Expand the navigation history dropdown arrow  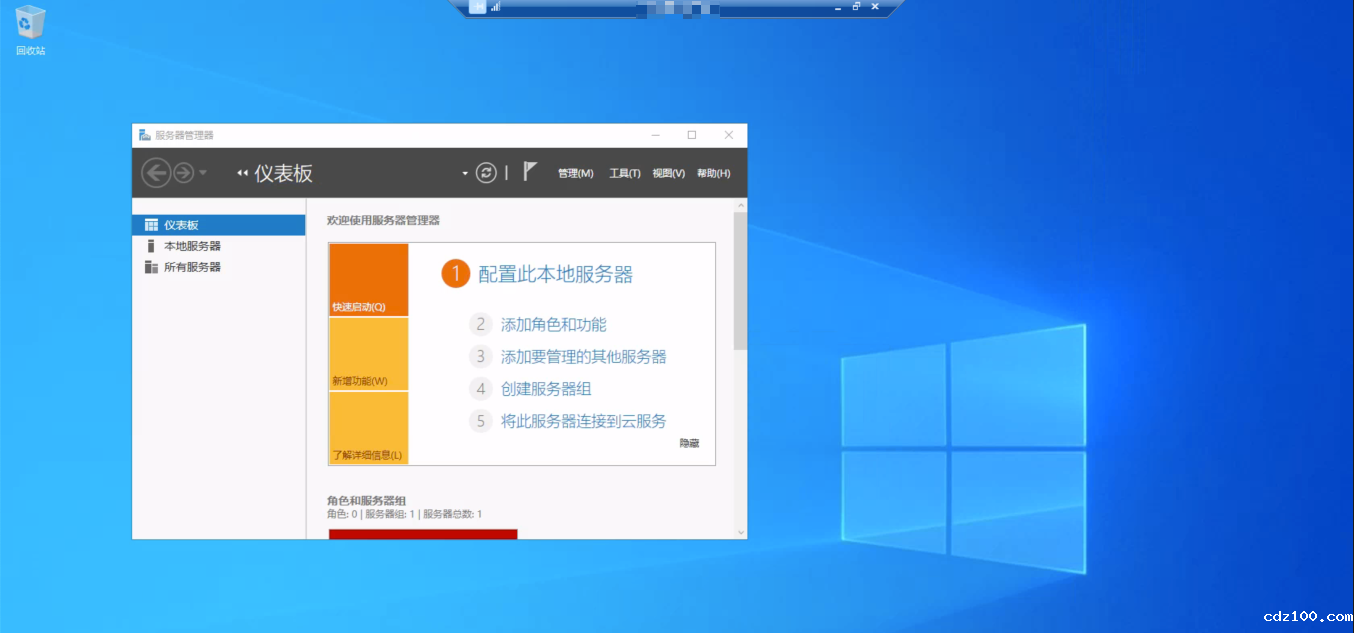click(204, 173)
